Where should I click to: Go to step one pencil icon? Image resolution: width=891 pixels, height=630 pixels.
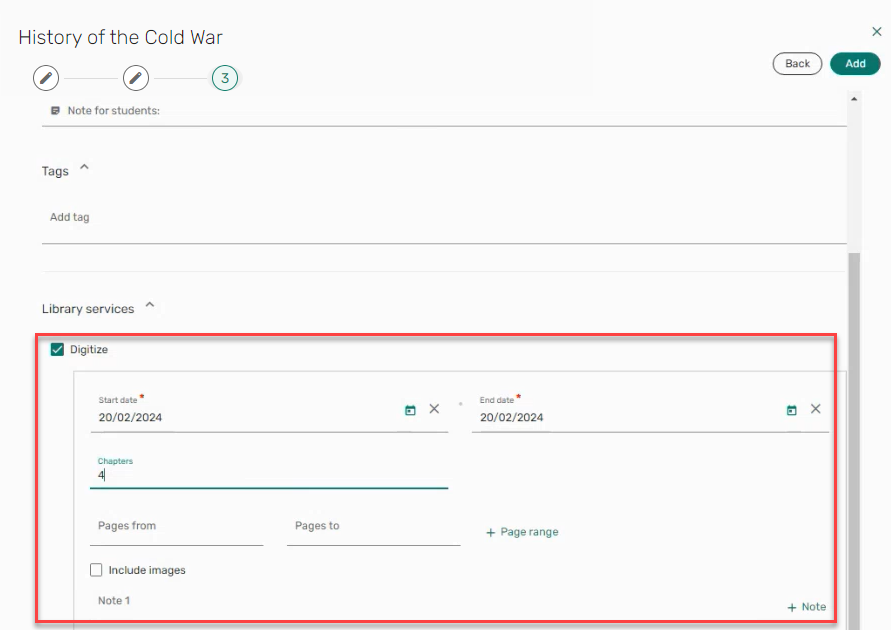(x=46, y=78)
